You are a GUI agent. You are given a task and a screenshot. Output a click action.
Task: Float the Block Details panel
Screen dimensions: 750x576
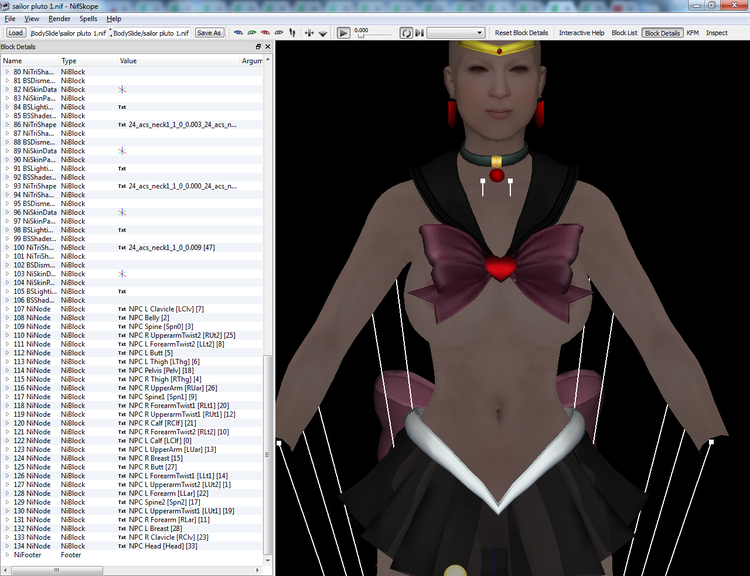pos(258,46)
